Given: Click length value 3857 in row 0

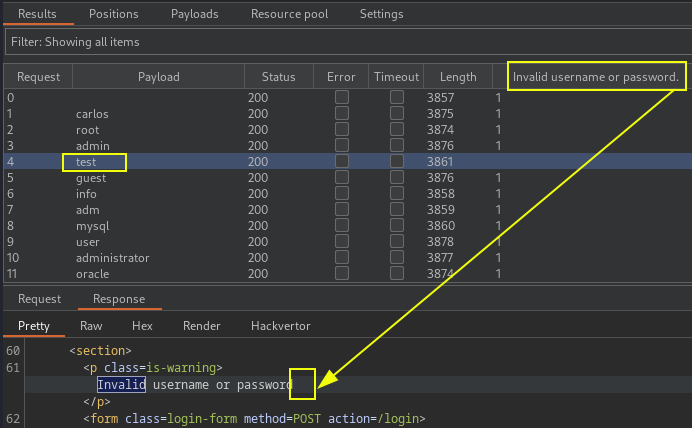Looking at the screenshot, I should (x=440, y=98).
